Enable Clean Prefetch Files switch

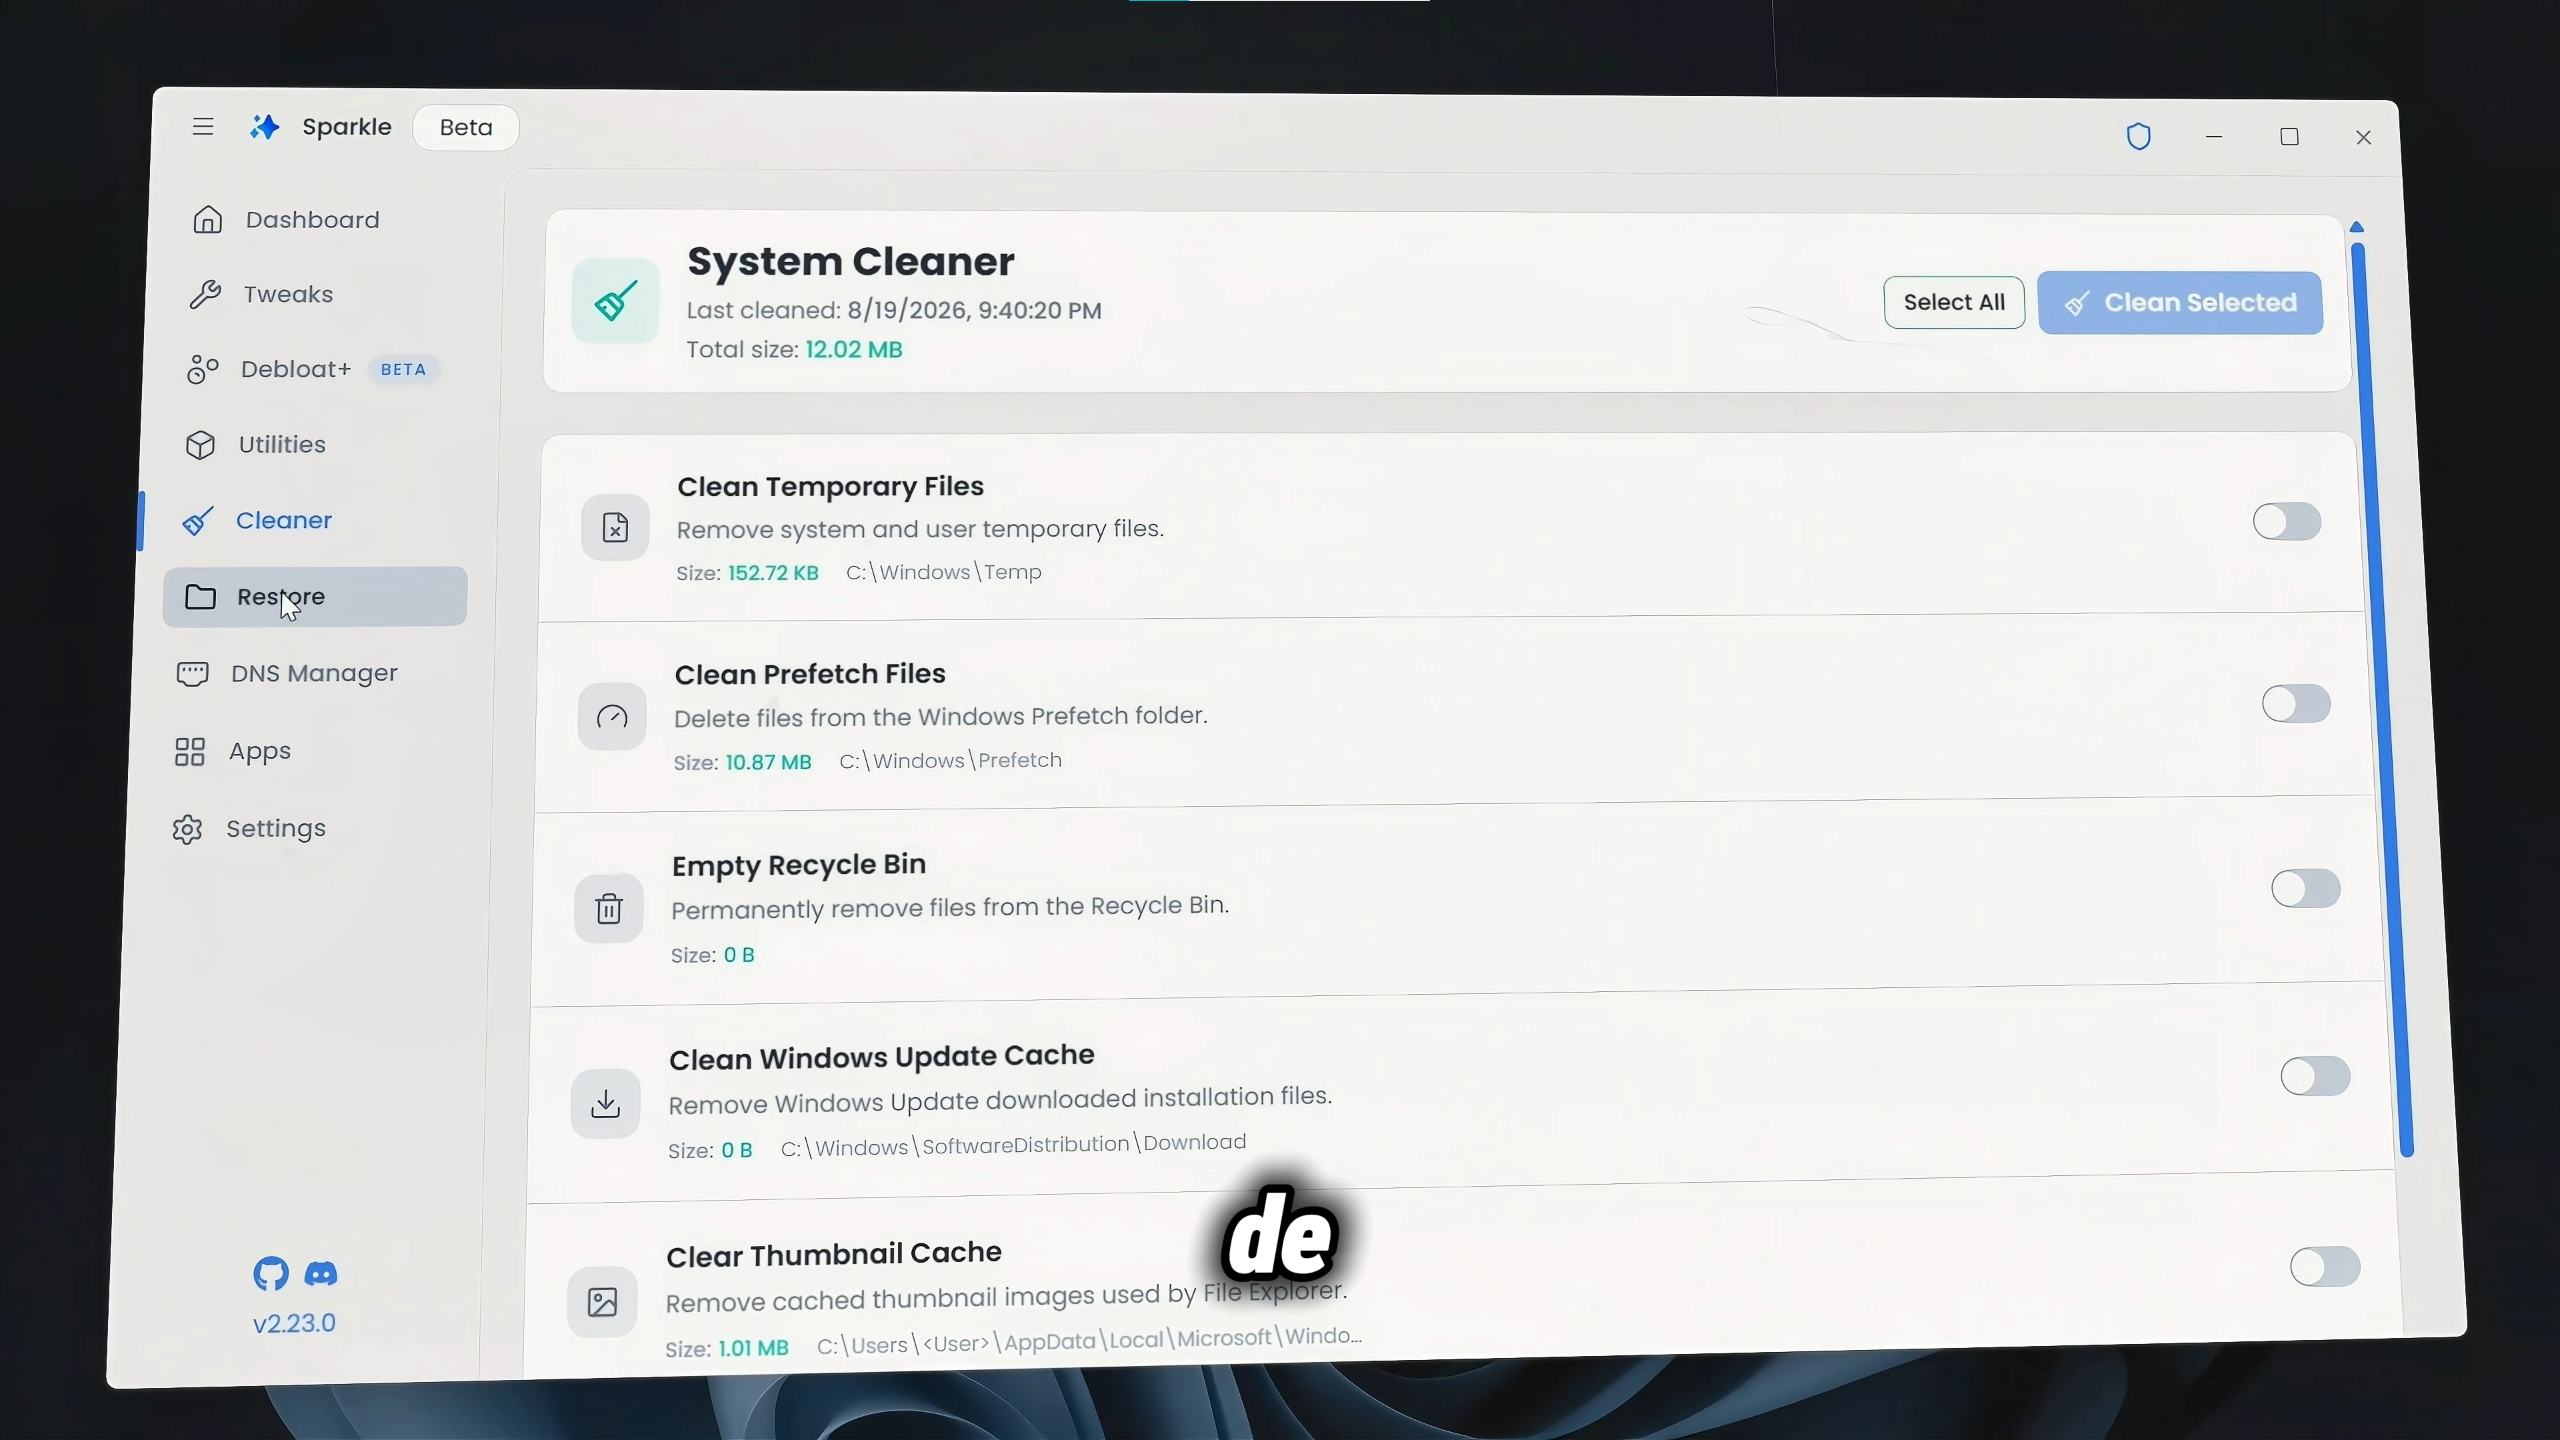[x=2296, y=703]
